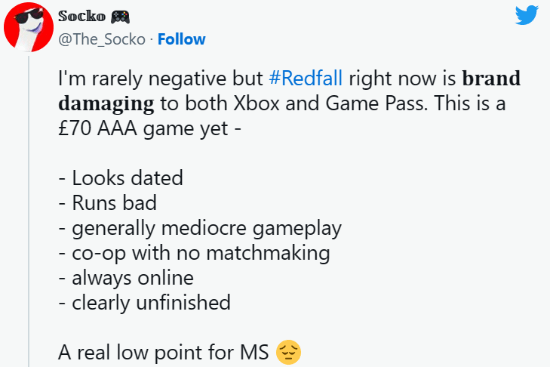Open the #Redfall hashtag link
This screenshot has width=550, height=367.
[306, 78]
